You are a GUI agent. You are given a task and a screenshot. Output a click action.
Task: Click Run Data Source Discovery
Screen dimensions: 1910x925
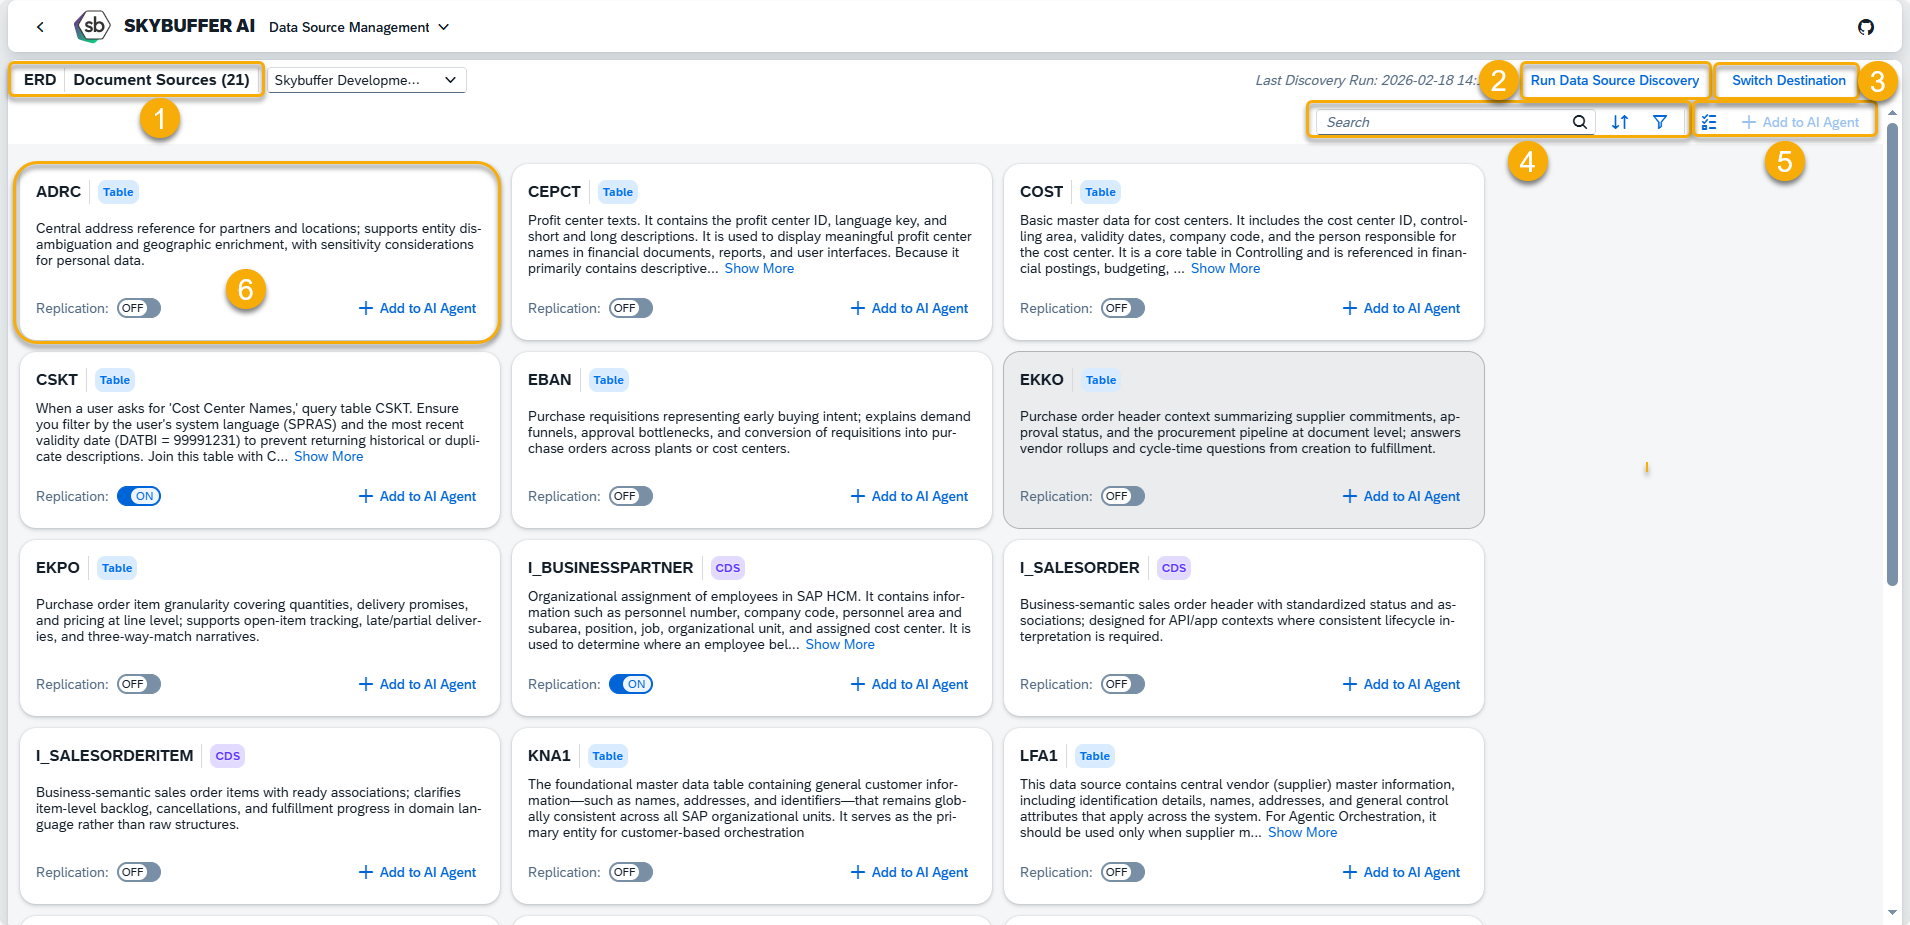pyautogui.click(x=1614, y=80)
